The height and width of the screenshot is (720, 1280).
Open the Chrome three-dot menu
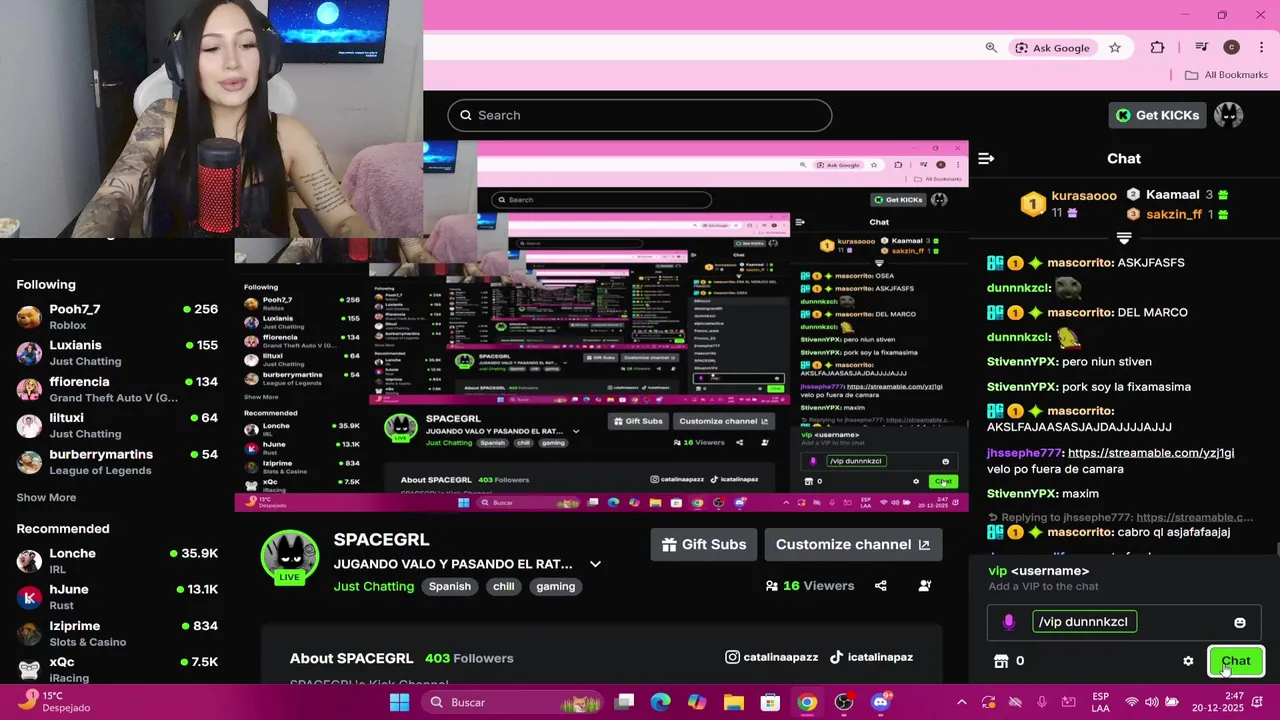coord(1262,47)
